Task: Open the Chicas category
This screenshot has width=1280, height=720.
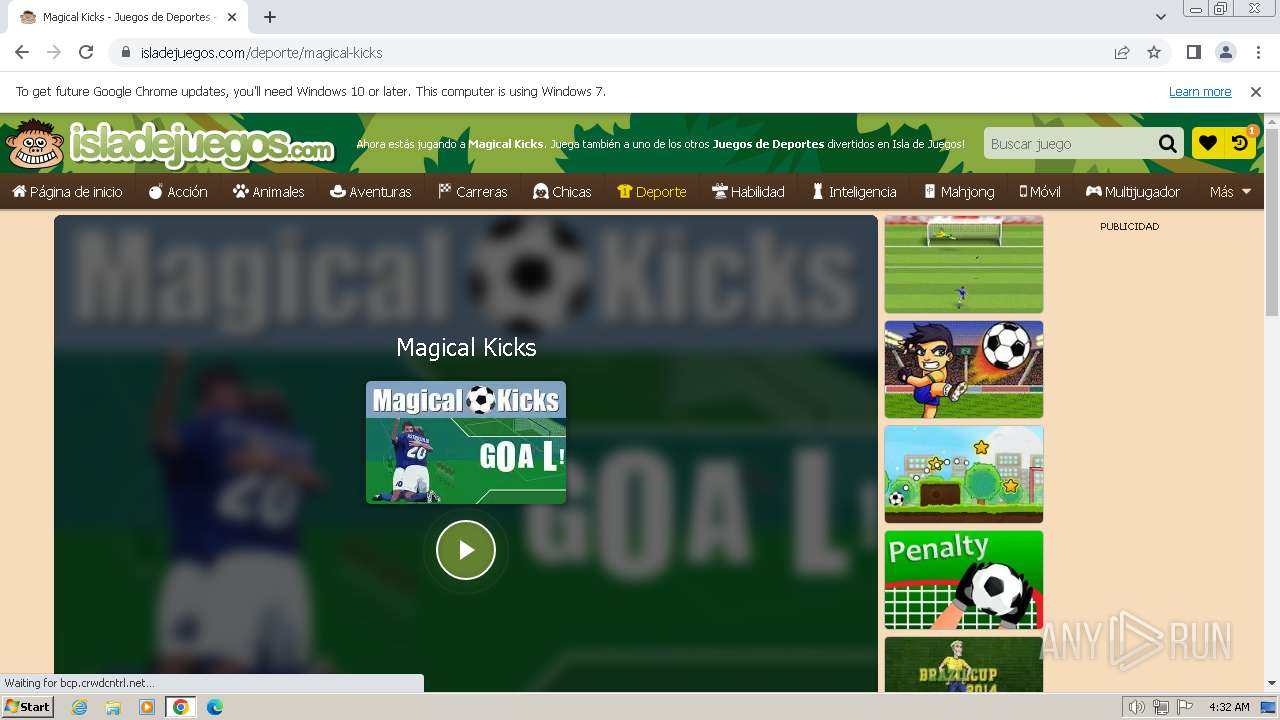Action: pos(562,191)
